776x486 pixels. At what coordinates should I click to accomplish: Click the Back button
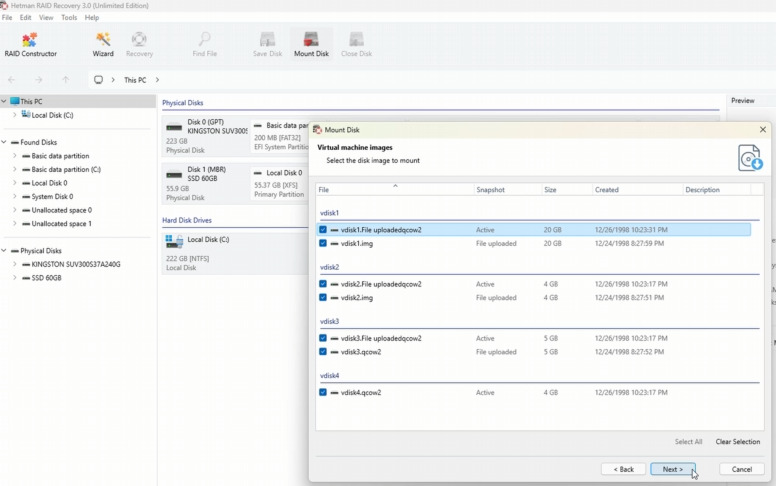(624, 469)
